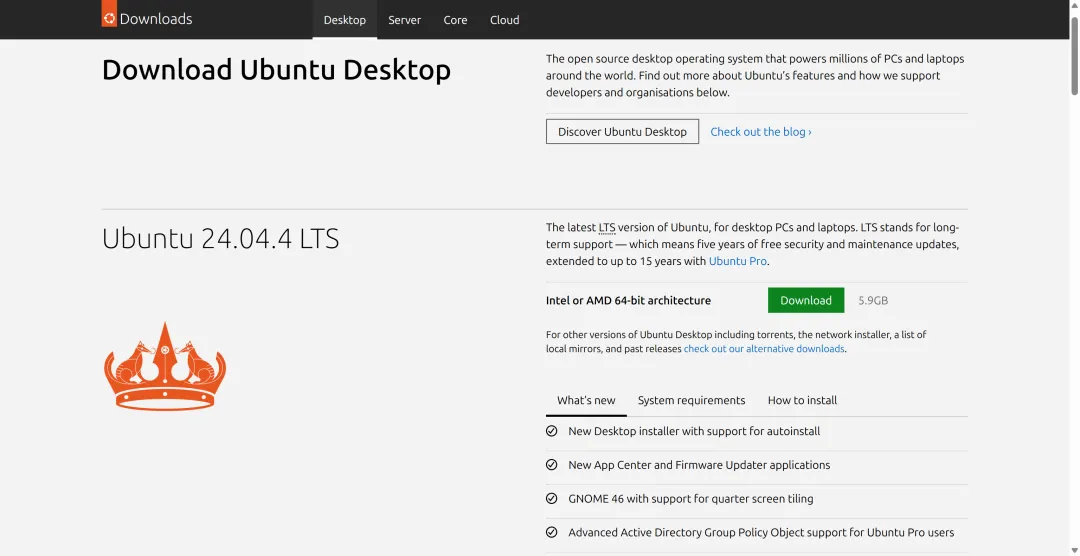This screenshot has width=1080, height=556.
Task: Click the Ubuntu logo icon in header
Action: (109, 16)
